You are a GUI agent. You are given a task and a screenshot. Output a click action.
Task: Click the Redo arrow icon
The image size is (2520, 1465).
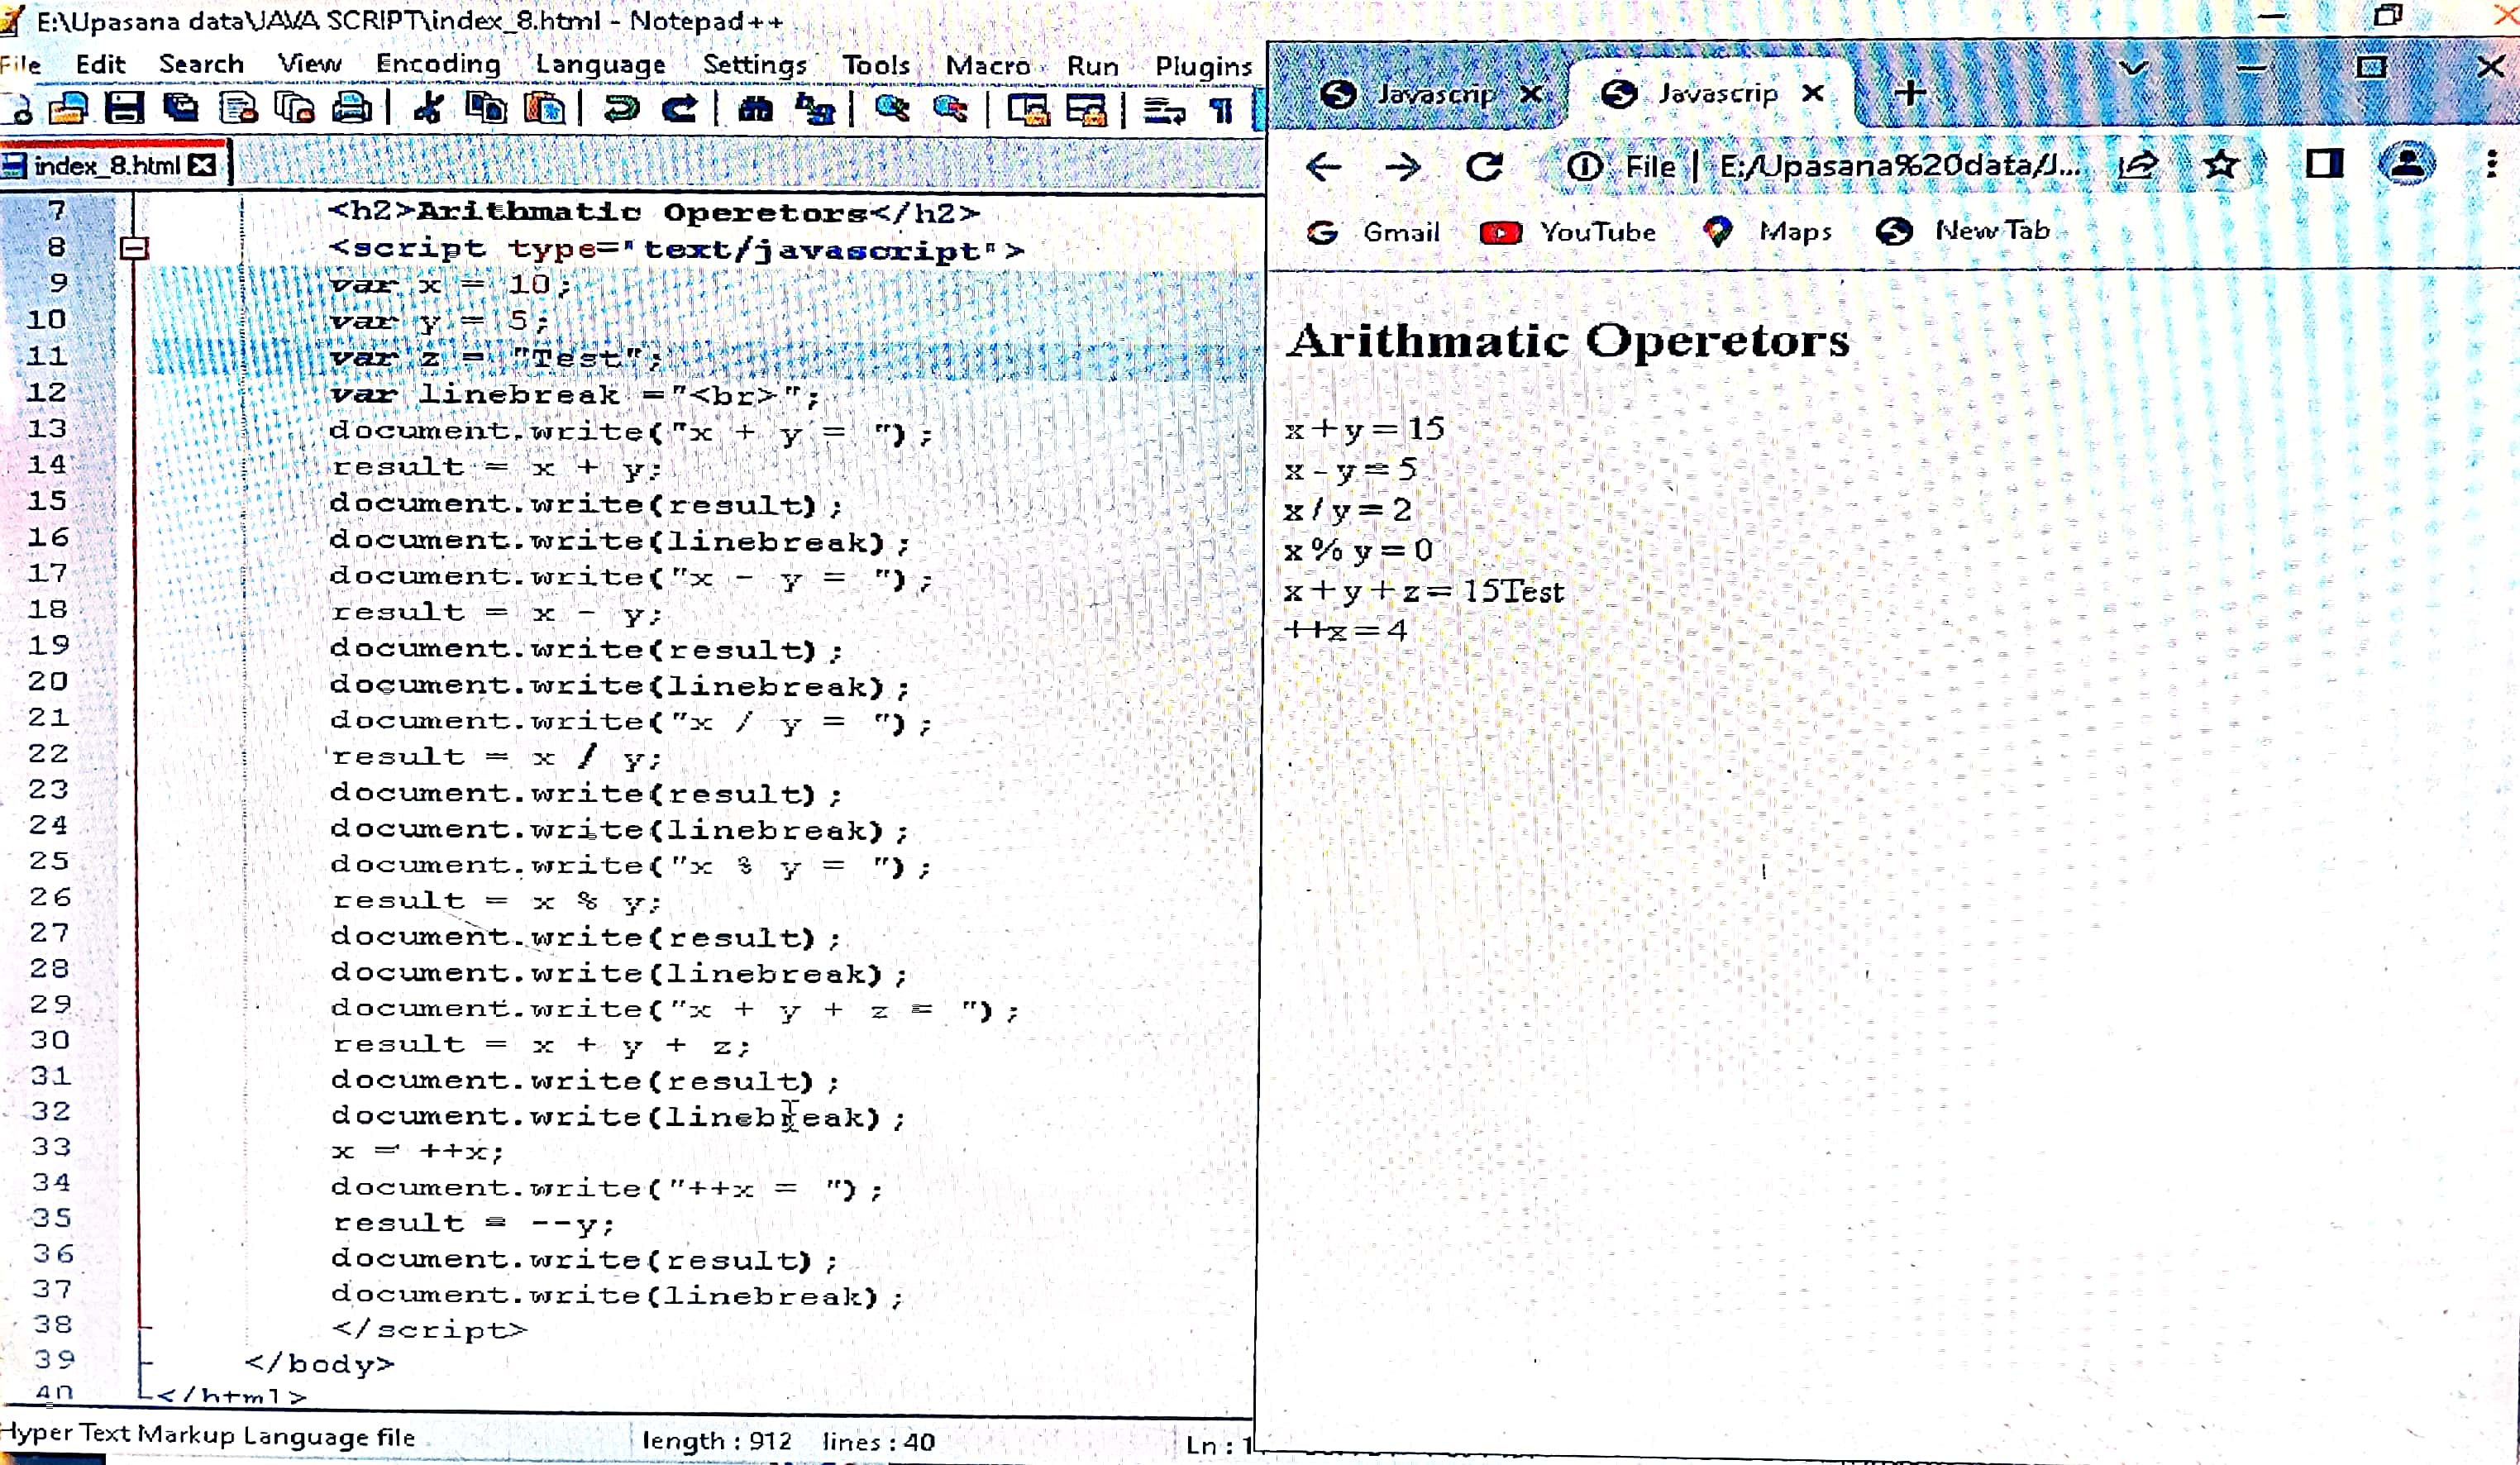pos(681,108)
